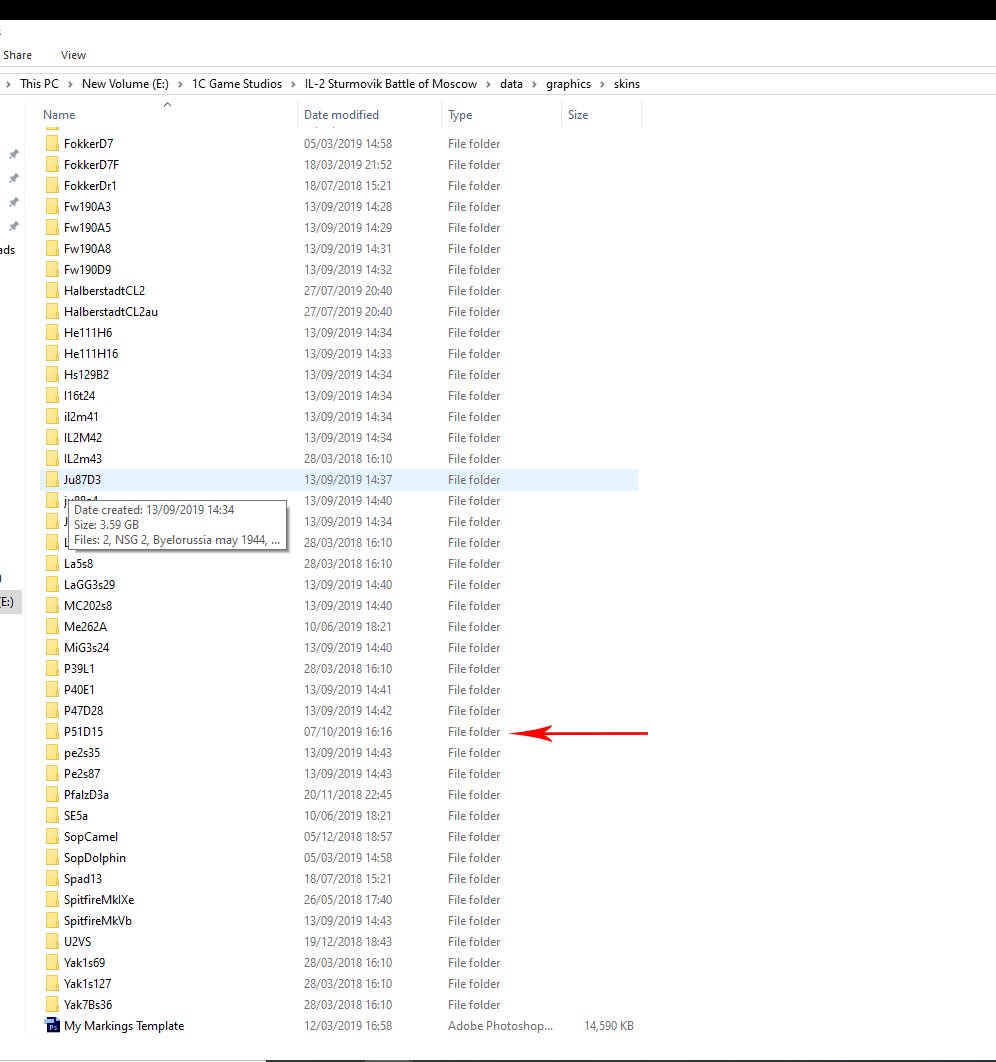The height and width of the screenshot is (1062, 996).
Task: Select the He111H6 folder icon
Action: click(52, 333)
